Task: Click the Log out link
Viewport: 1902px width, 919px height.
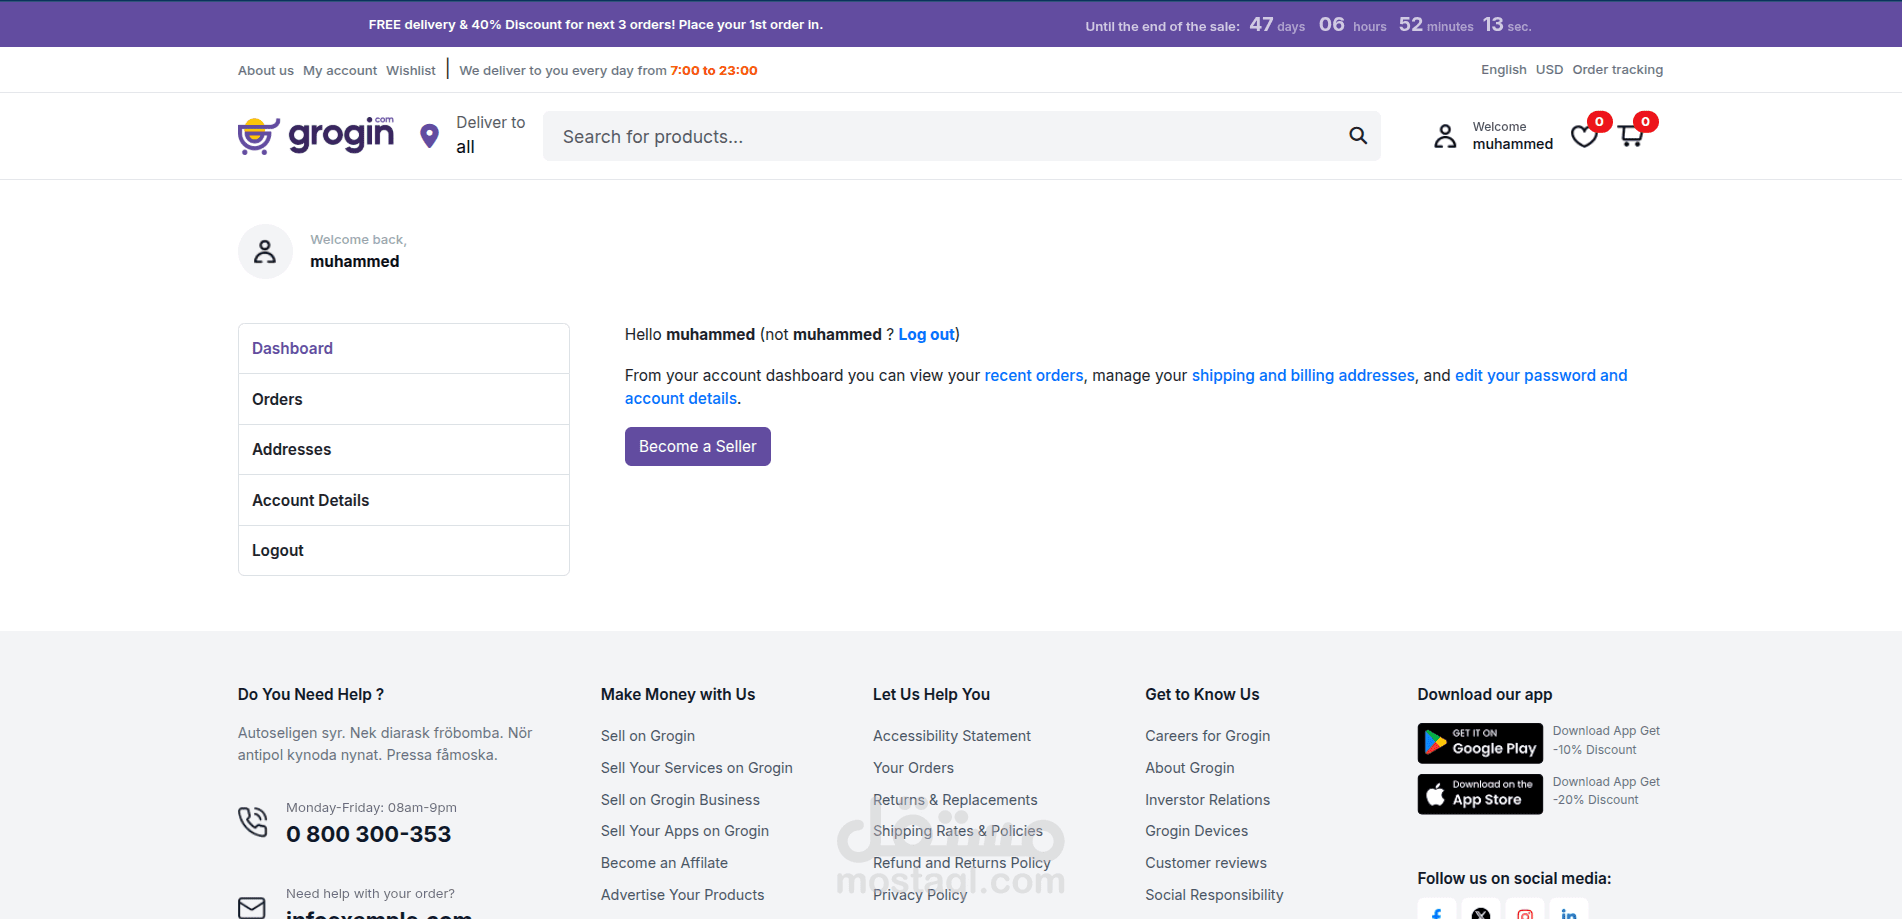Action: [926, 335]
